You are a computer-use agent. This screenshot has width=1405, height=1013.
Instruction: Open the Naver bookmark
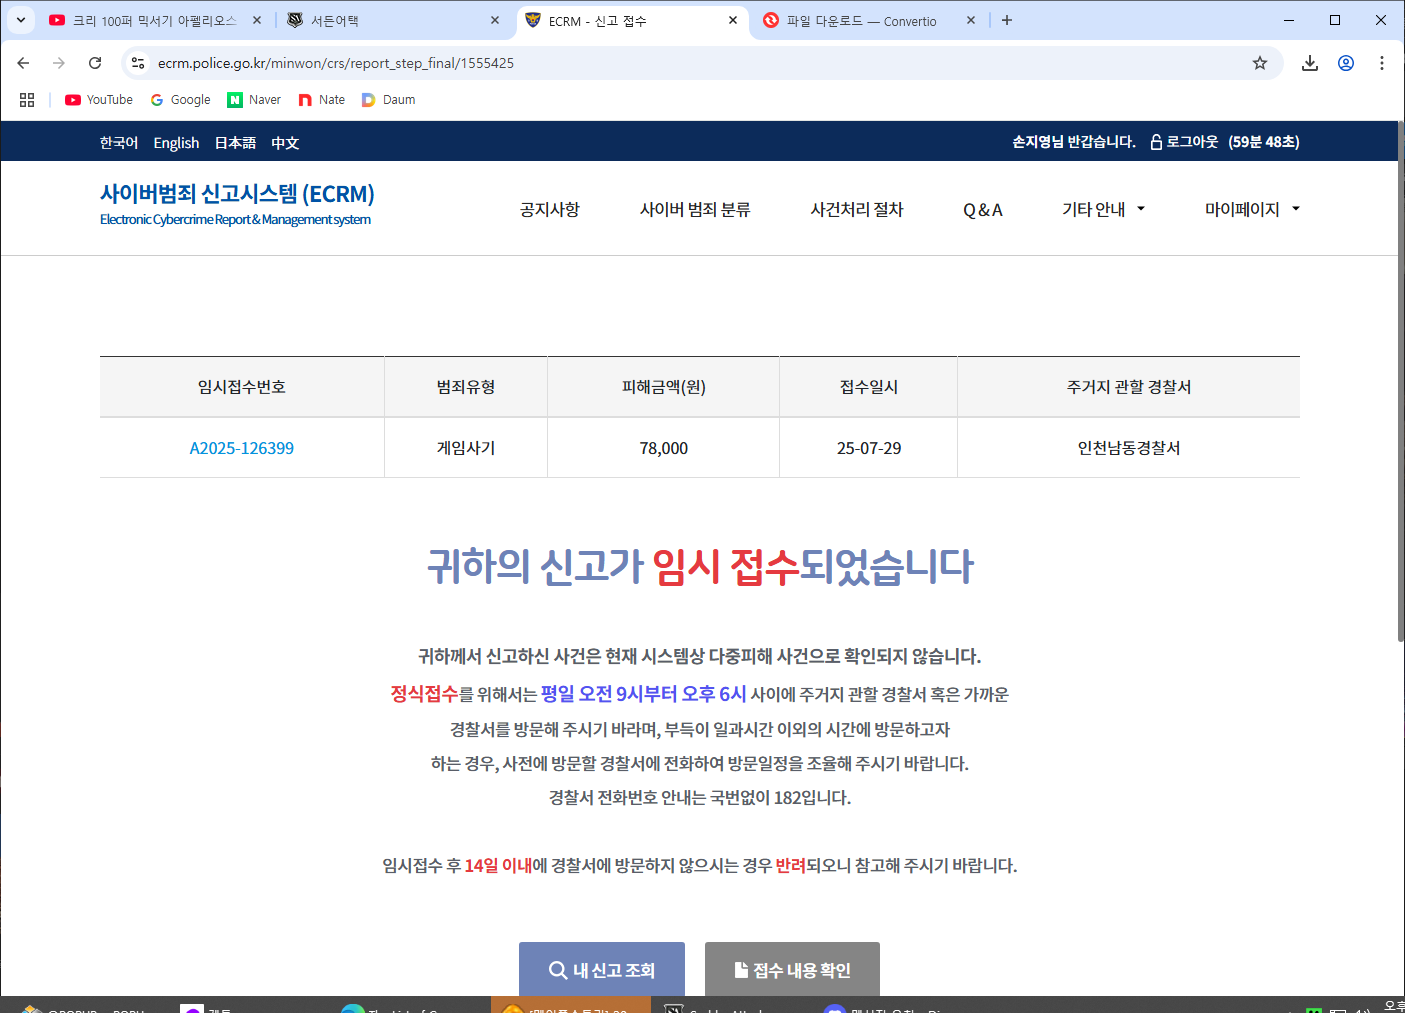click(254, 100)
